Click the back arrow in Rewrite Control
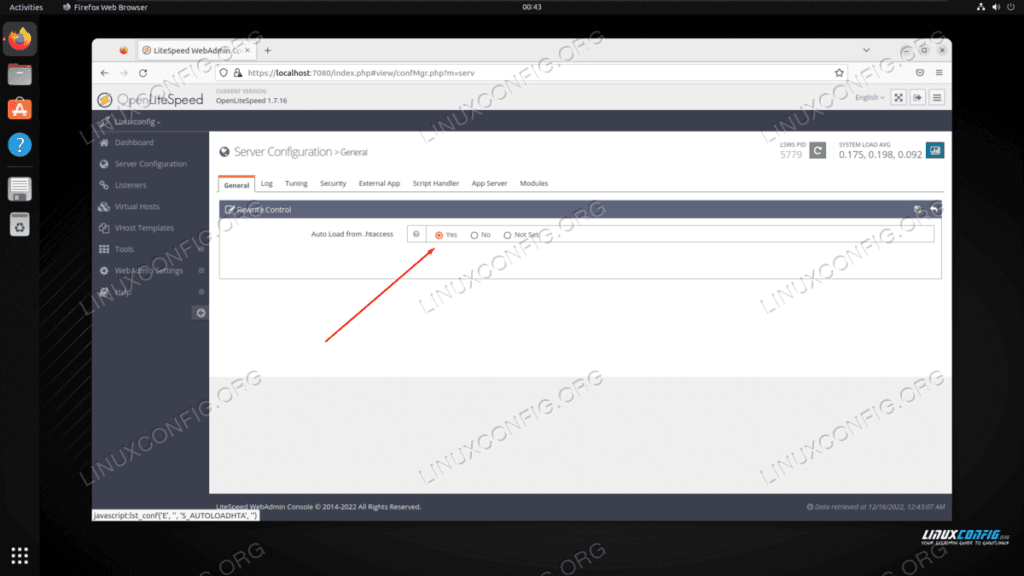Screen dimensions: 1024x576 [935, 209]
